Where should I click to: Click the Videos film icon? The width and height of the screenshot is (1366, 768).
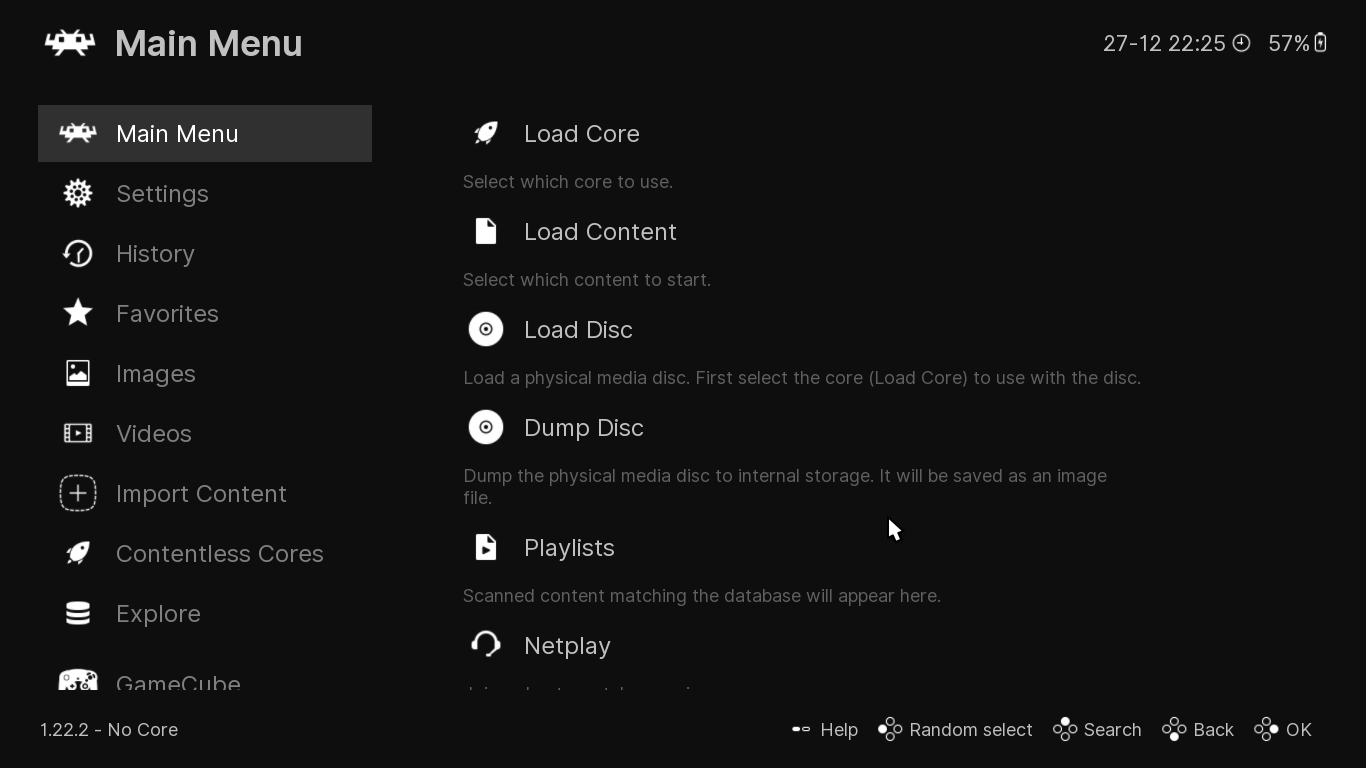click(x=78, y=433)
